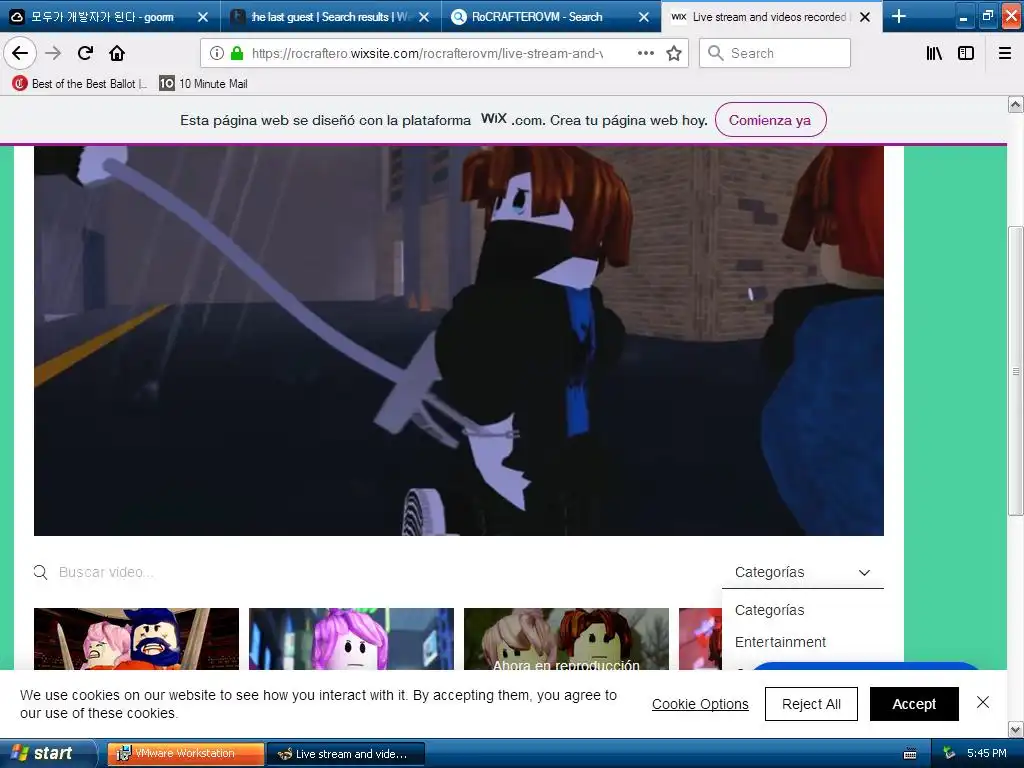Open a new tab with plus button
Viewport: 1024px width, 768px height.
[899, 16]
